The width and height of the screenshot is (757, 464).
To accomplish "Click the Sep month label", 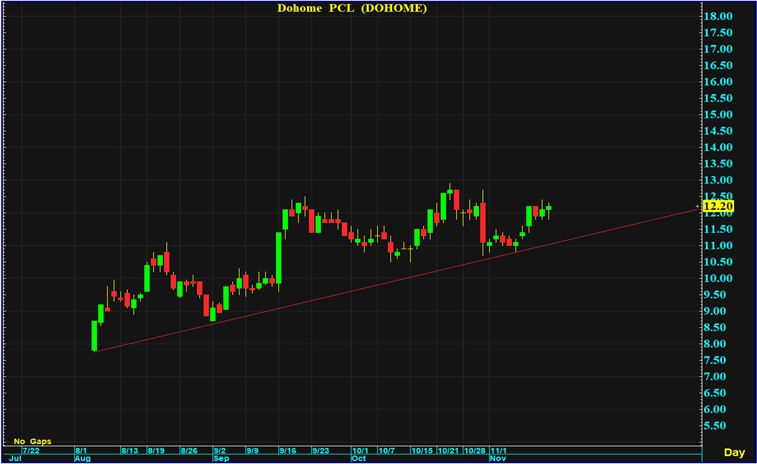I will point(221,458).
